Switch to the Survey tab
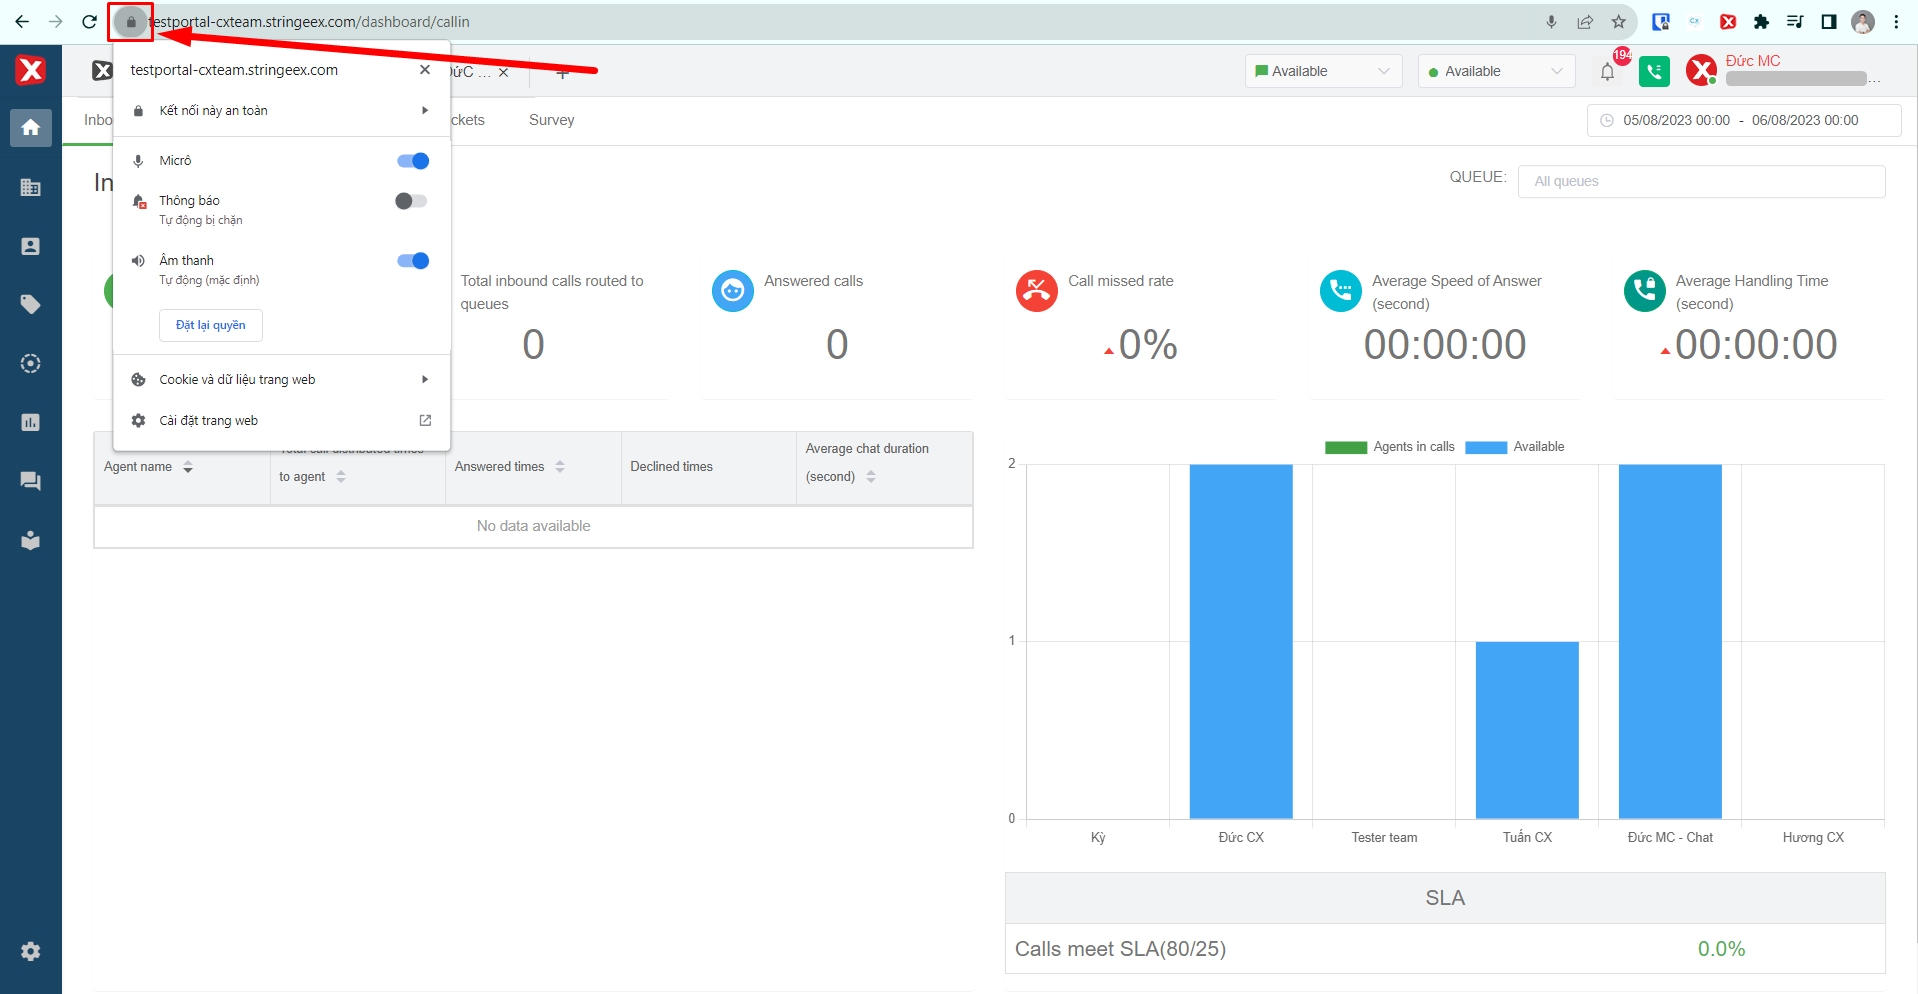Viewport: 1918px width, 994px height. pos(551,120)
